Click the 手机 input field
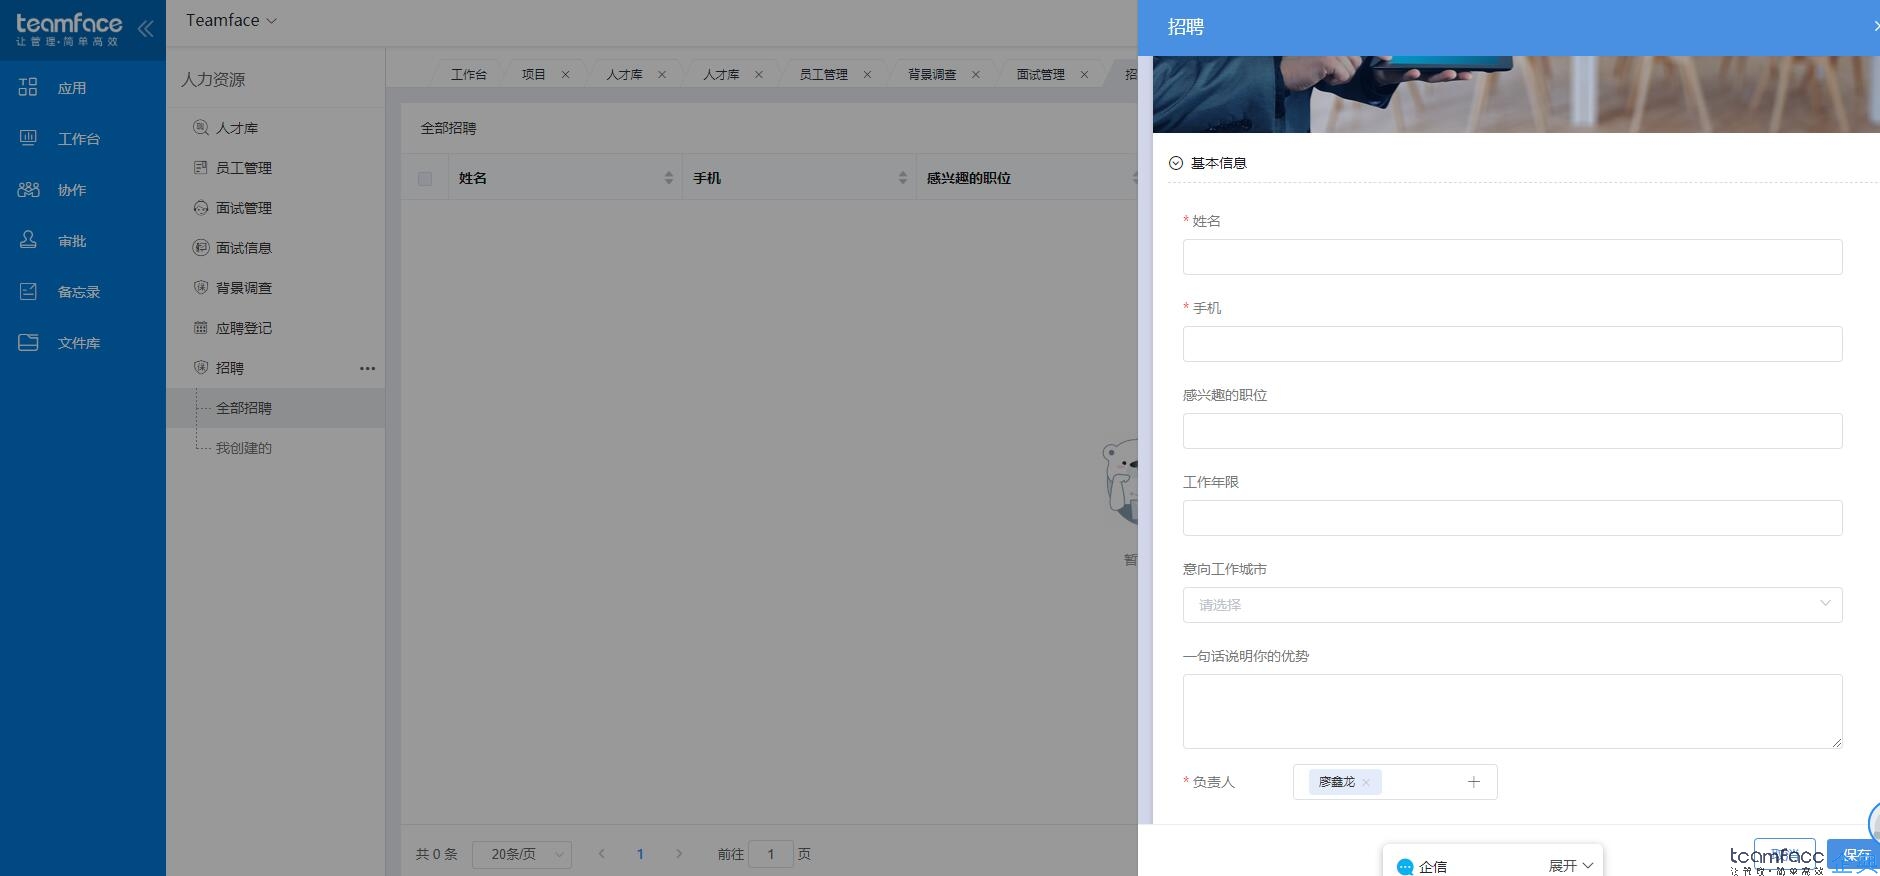The height and width of the screenshot is (876, 1880). coord(1512,343)
